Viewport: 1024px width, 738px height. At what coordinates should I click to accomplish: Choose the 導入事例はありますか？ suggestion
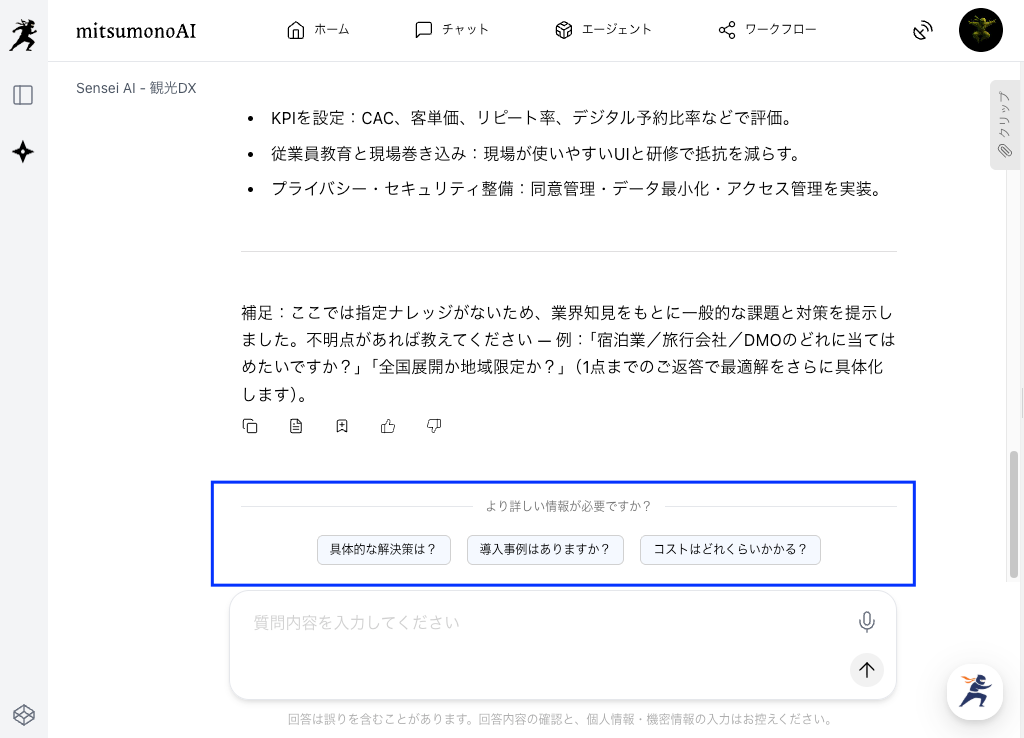(545, 550)
